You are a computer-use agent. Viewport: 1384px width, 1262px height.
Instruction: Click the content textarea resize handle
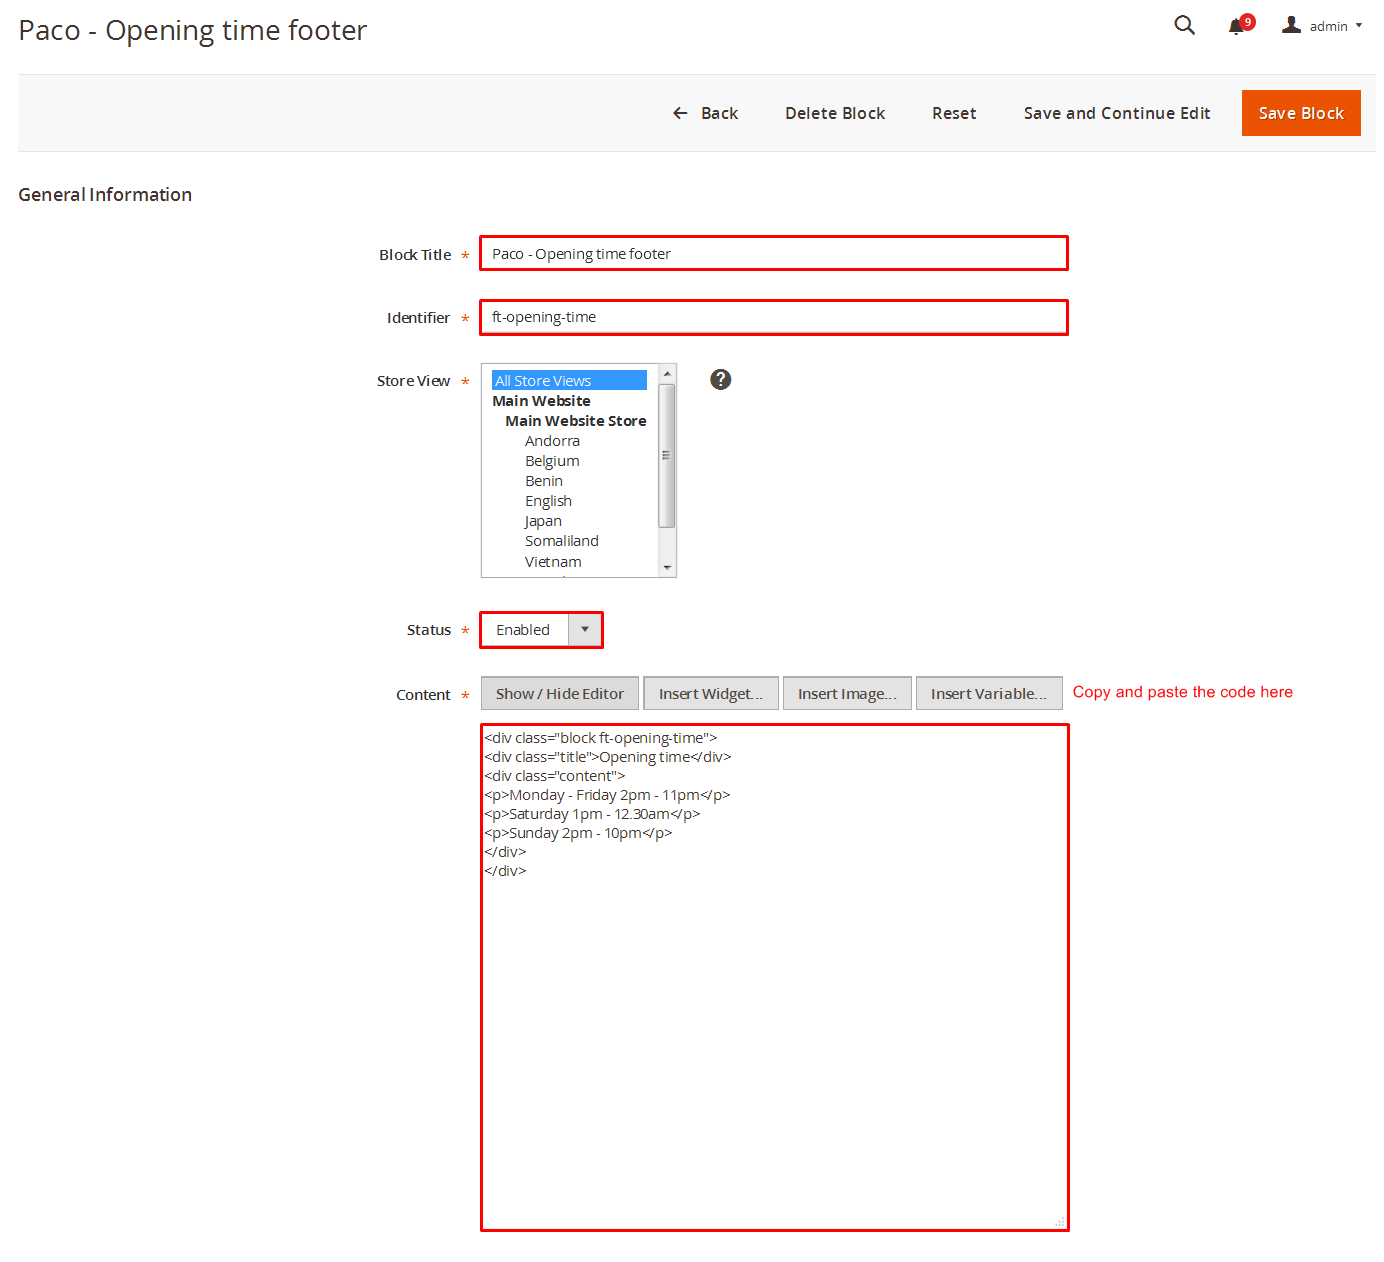tap(1059, 1222)
